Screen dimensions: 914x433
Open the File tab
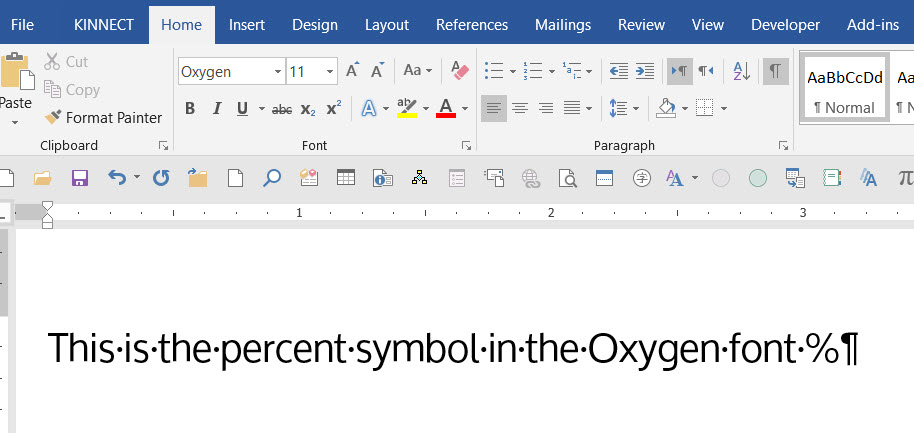tap(23, 25)
